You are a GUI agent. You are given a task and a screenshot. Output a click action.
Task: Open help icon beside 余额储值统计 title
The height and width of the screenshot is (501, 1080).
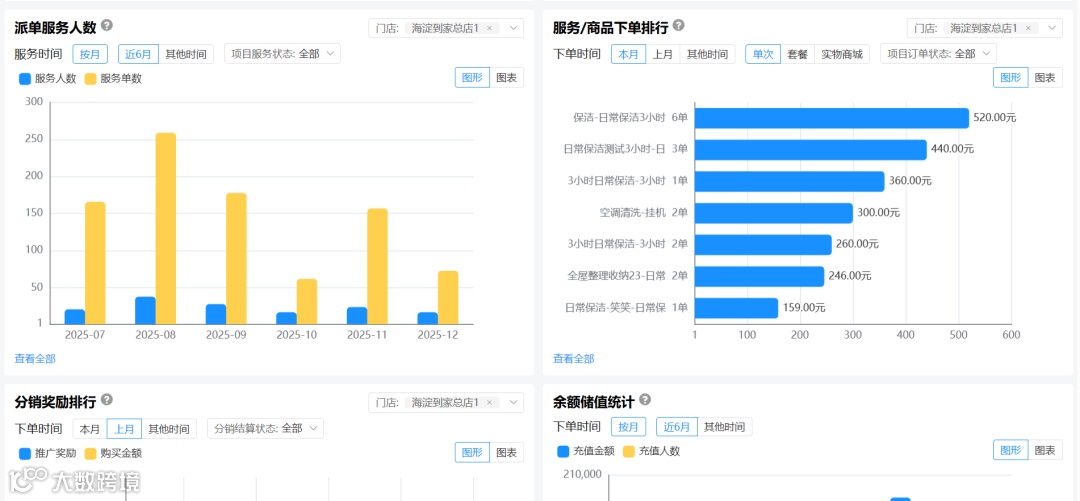tap(645, 400)
